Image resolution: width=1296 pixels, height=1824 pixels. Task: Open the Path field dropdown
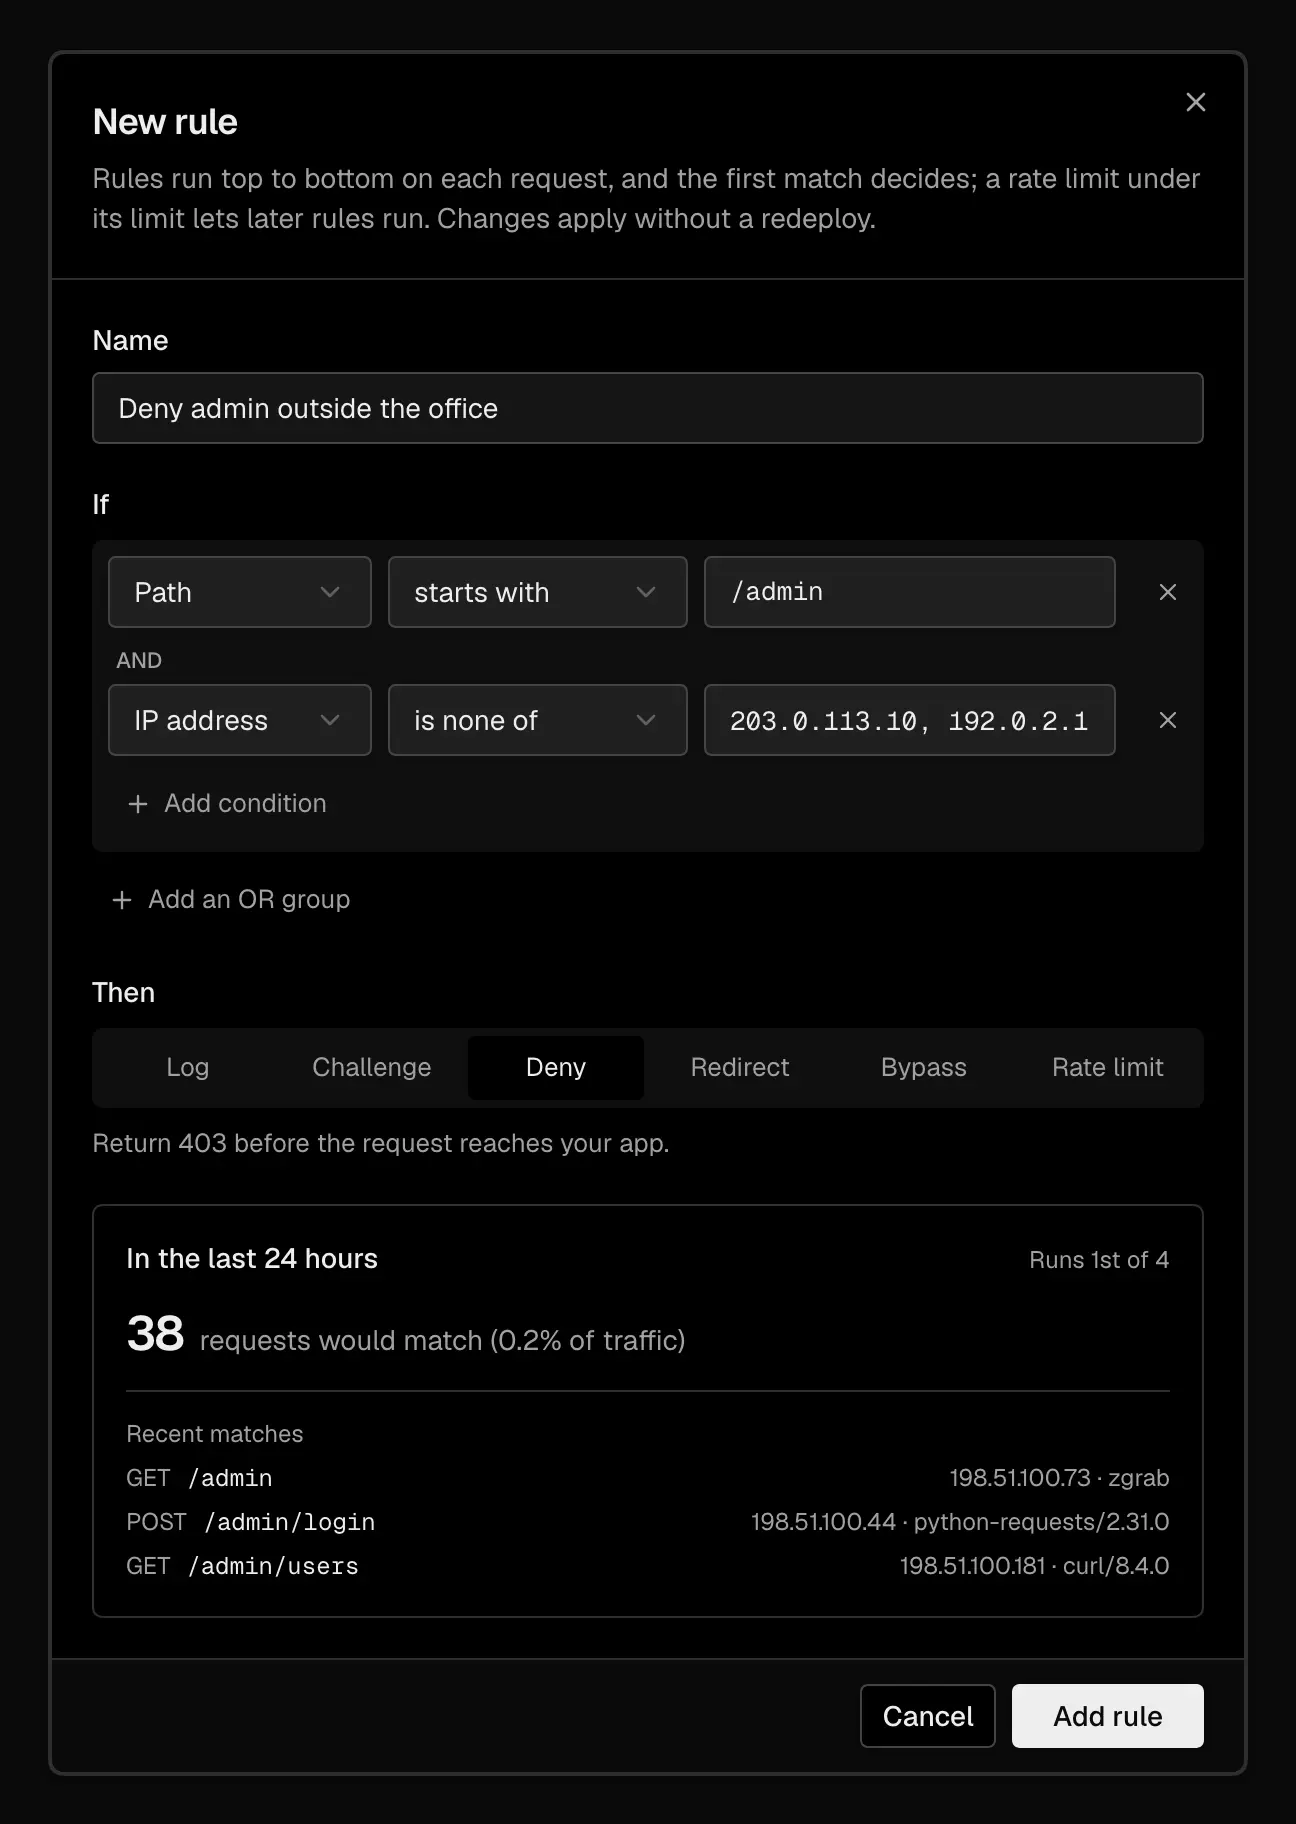click(x=240, y=592)
